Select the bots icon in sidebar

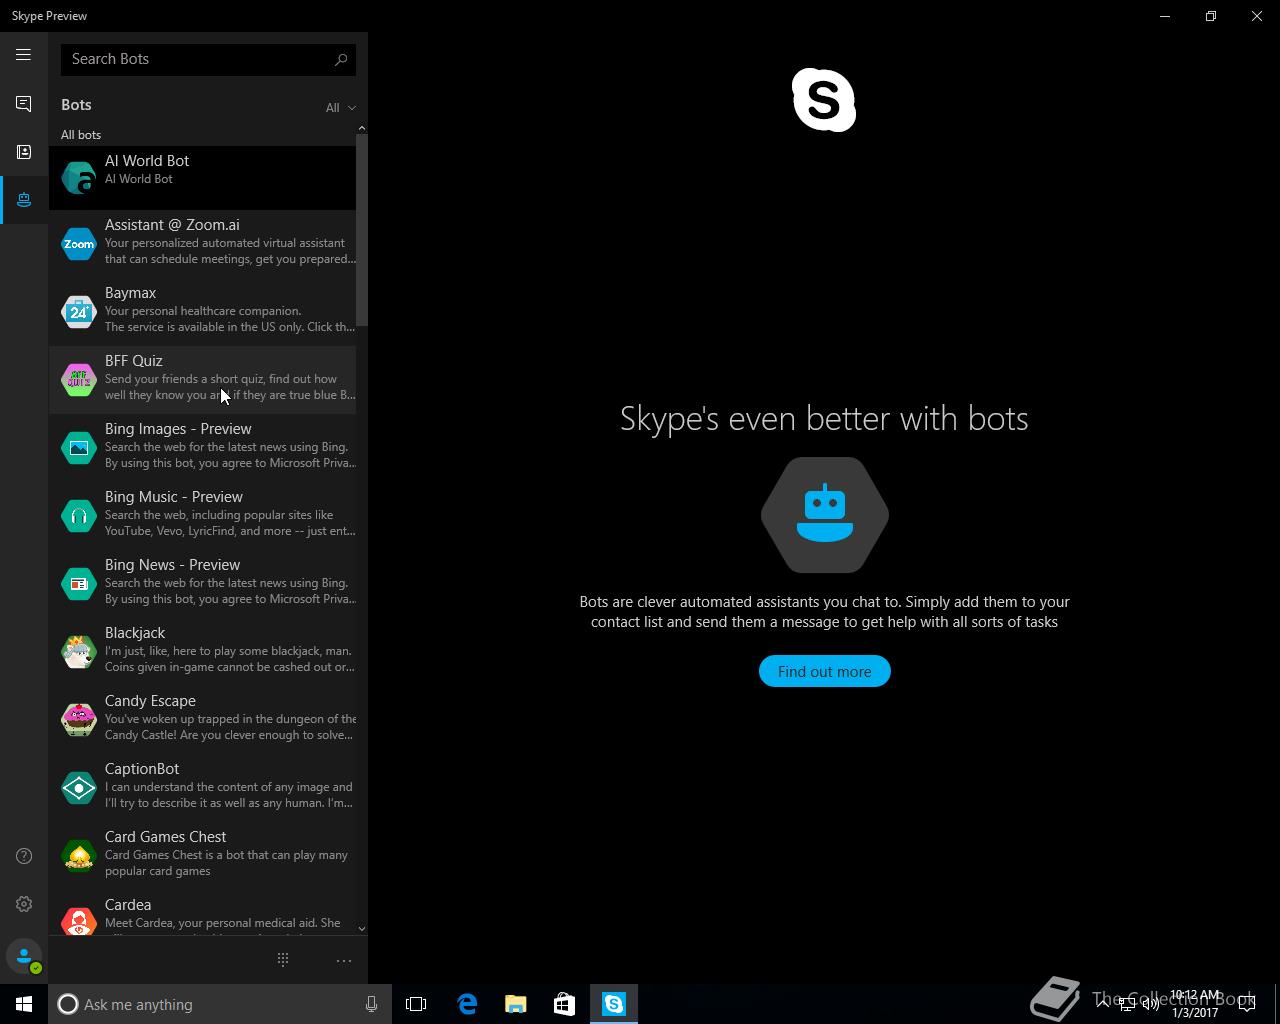(23, 200)
